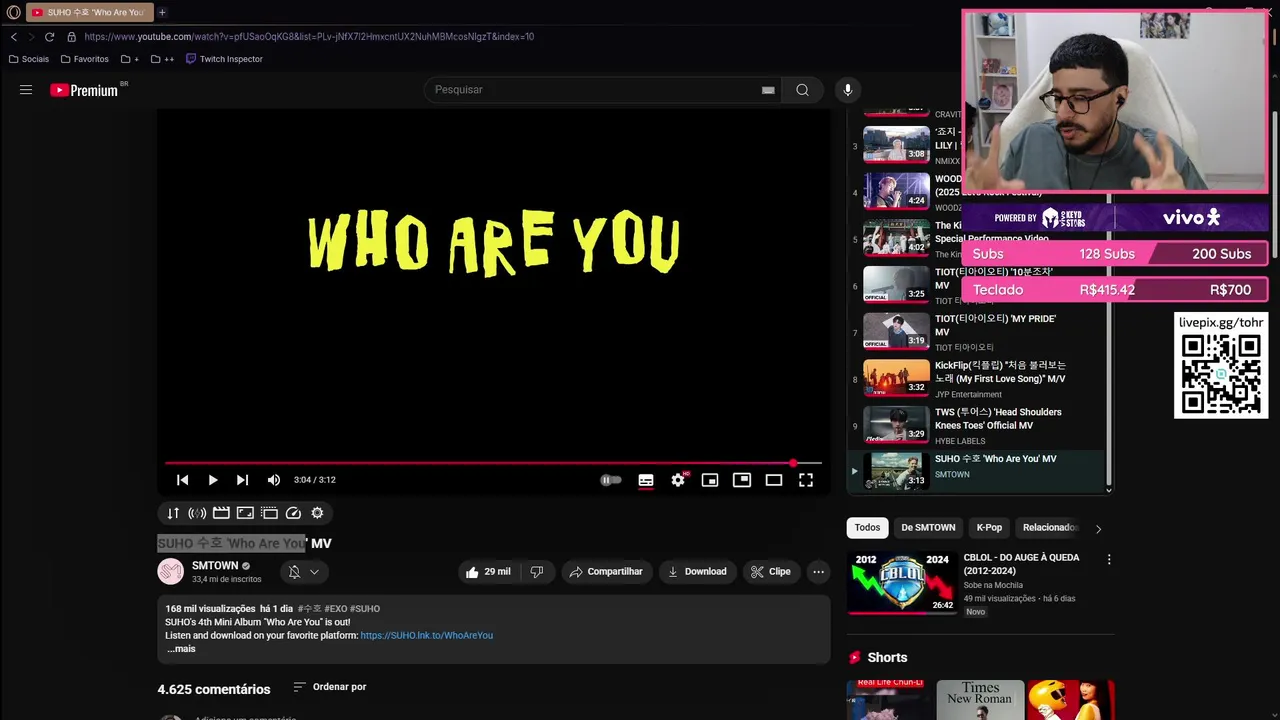Viewport: 1280px width, 720px height.
Task: Select the De SMTOWN filter chip
Action: [x=928, y=528]
